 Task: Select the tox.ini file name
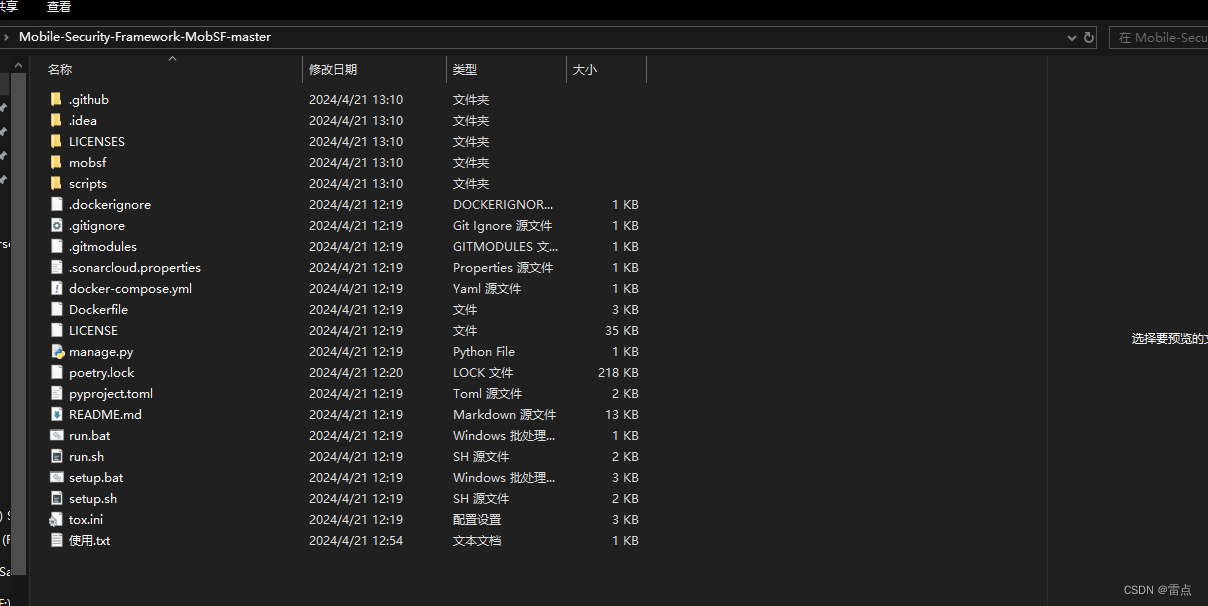point(86,519)
